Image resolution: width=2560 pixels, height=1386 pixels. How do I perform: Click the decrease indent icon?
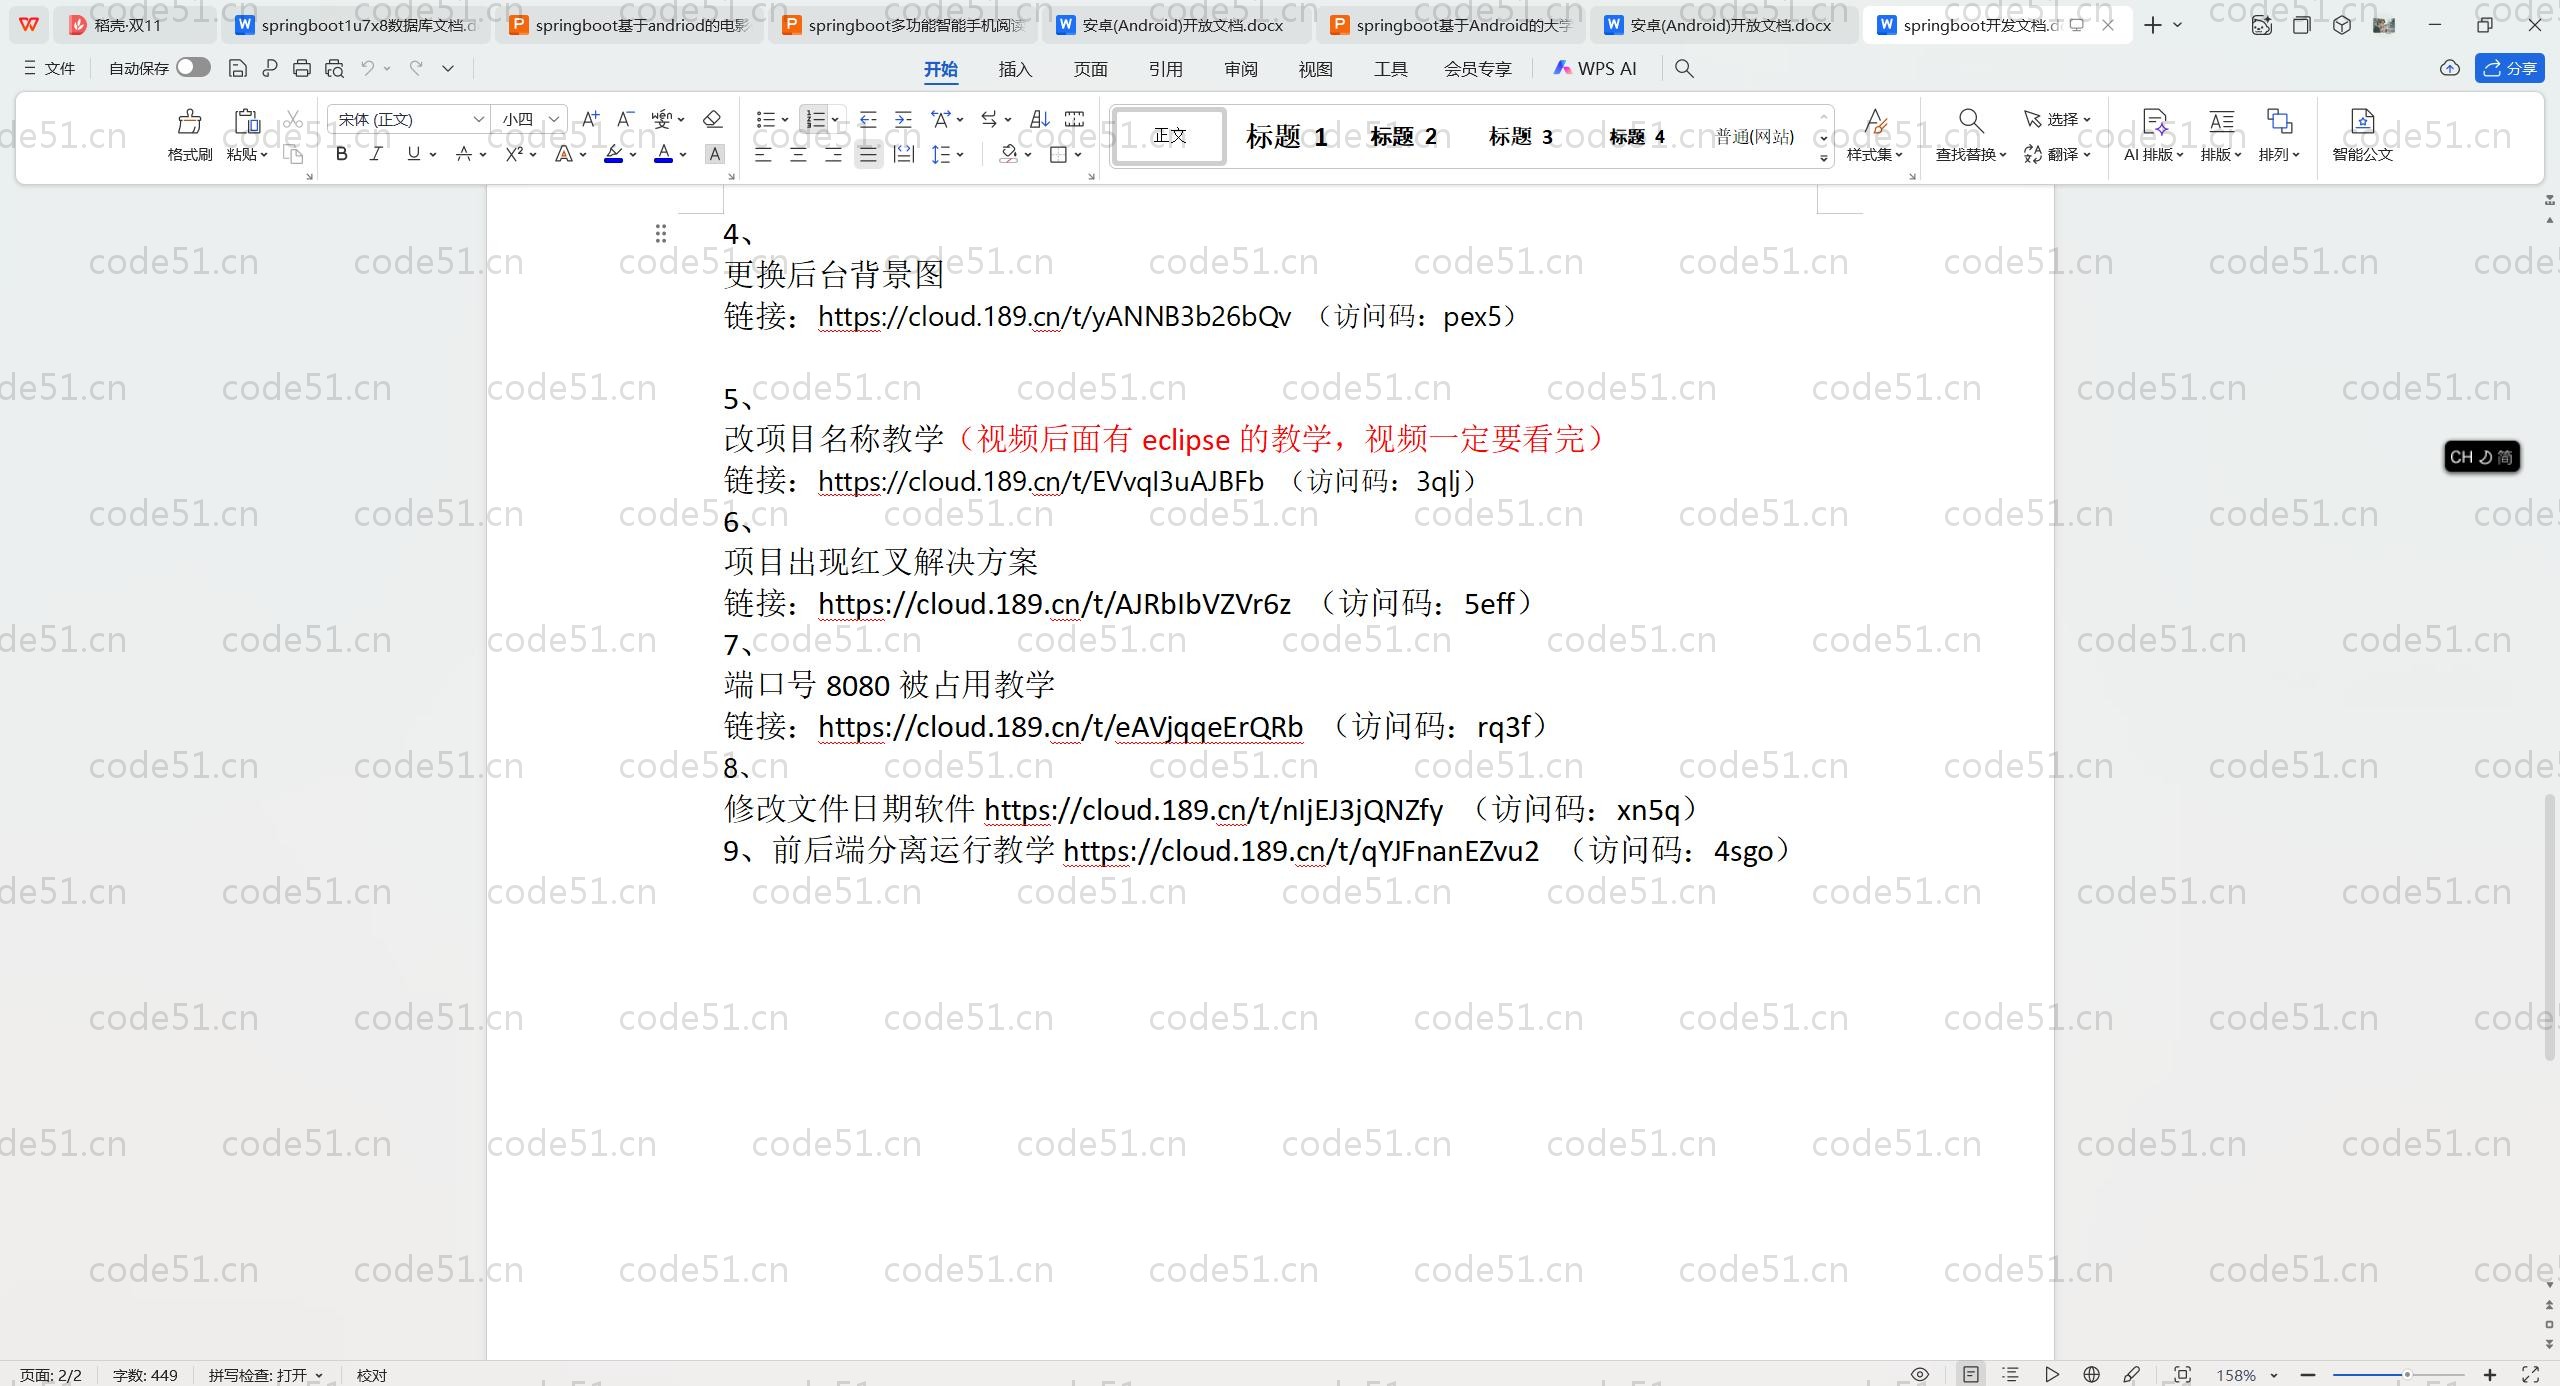pyautogui.click(x=868, y=120)
